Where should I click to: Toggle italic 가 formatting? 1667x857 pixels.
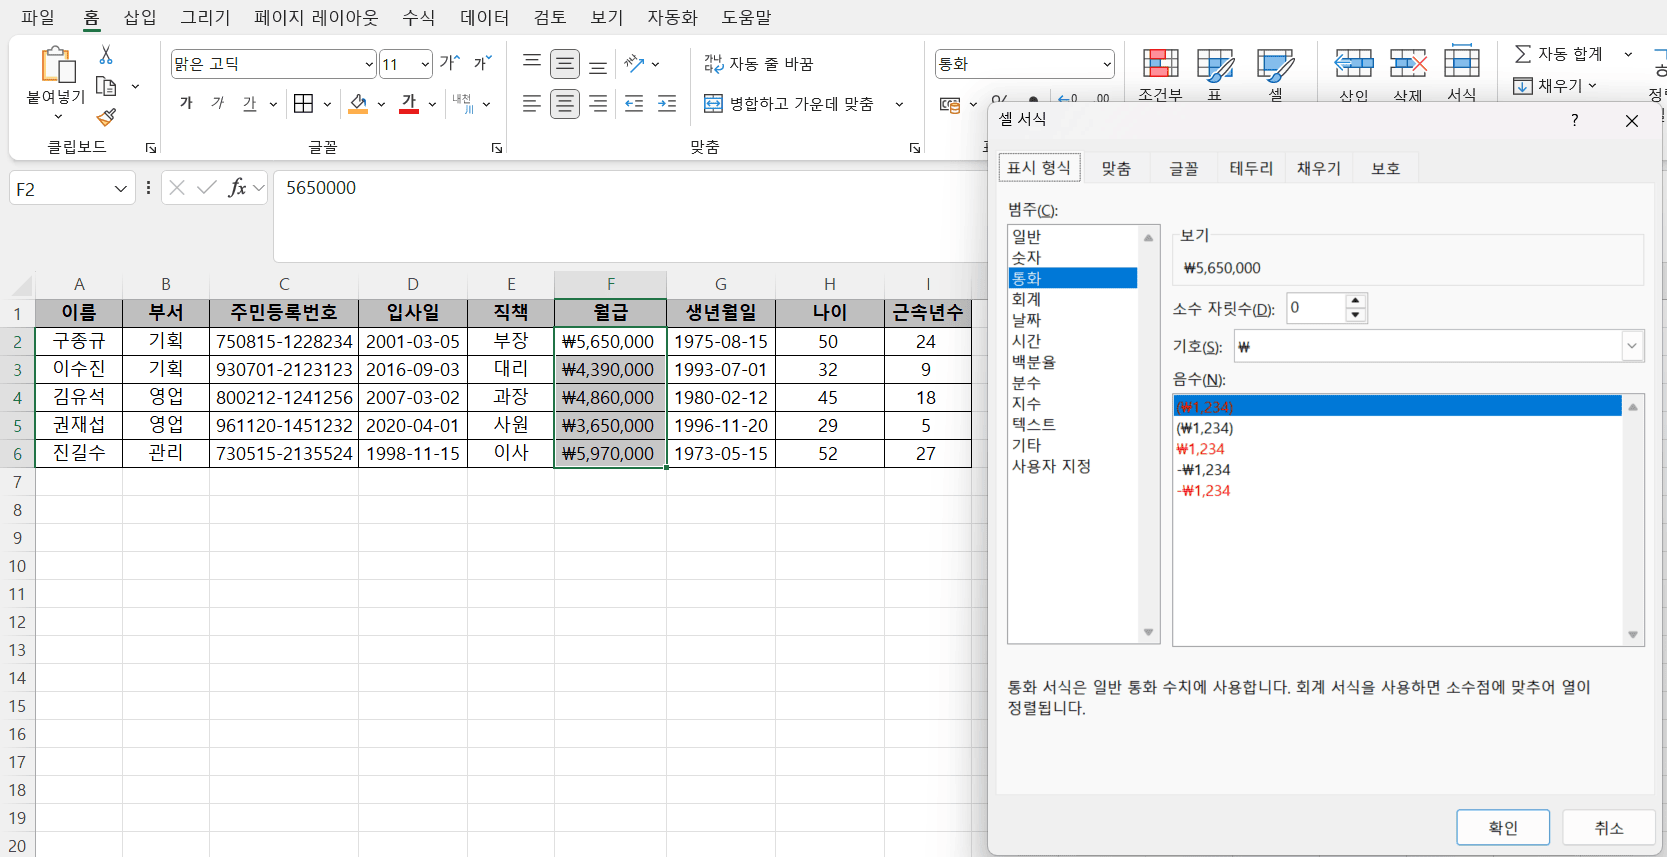point(218,103)
